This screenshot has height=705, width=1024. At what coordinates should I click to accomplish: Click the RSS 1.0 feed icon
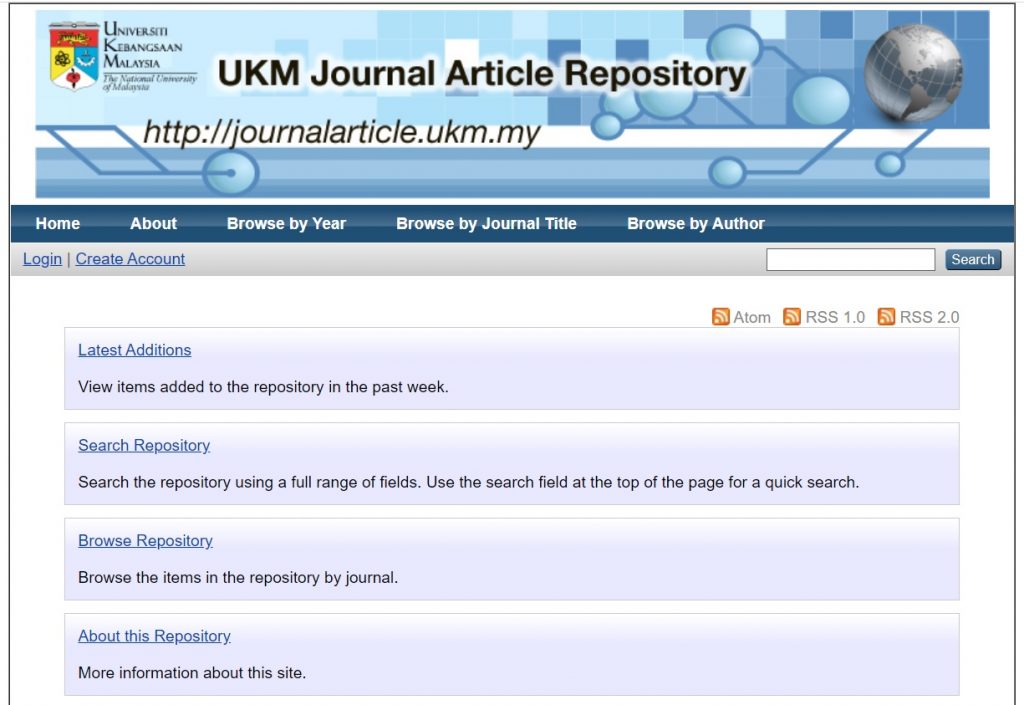click(792, 317)
